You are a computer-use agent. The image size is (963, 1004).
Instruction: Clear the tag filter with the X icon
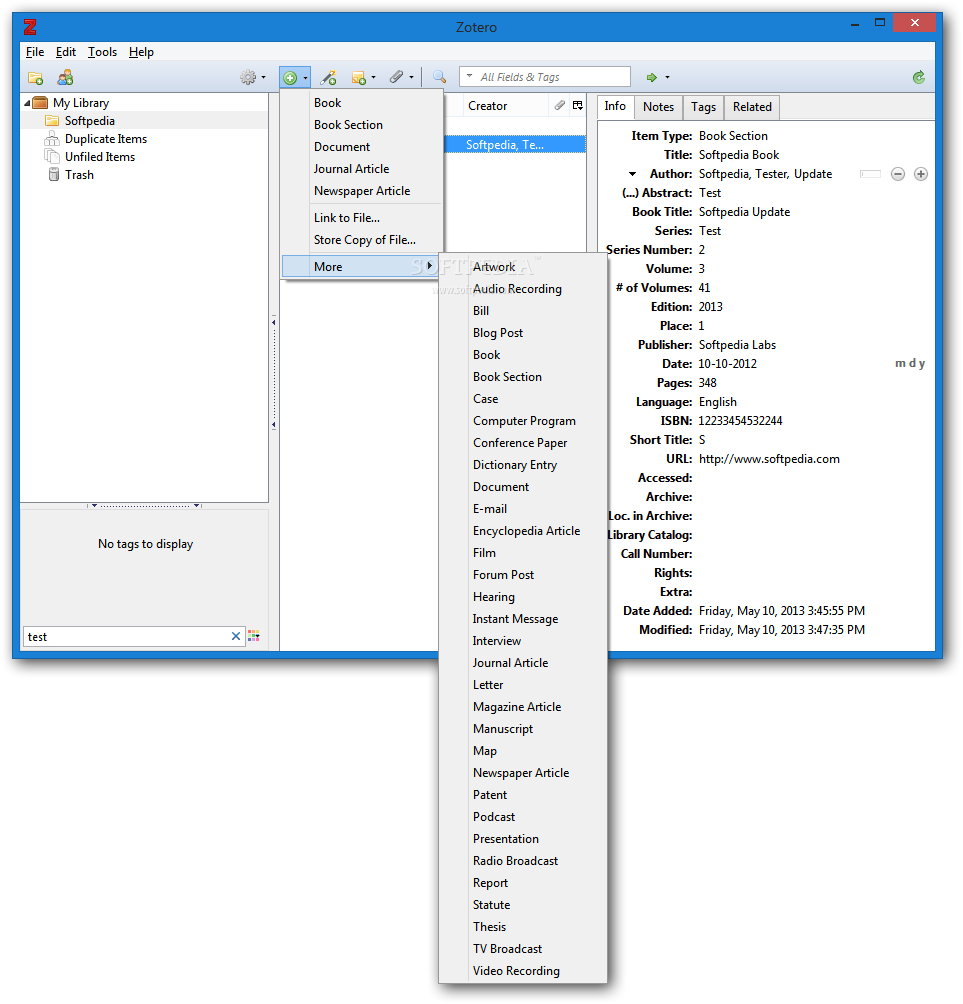(236, 636)
